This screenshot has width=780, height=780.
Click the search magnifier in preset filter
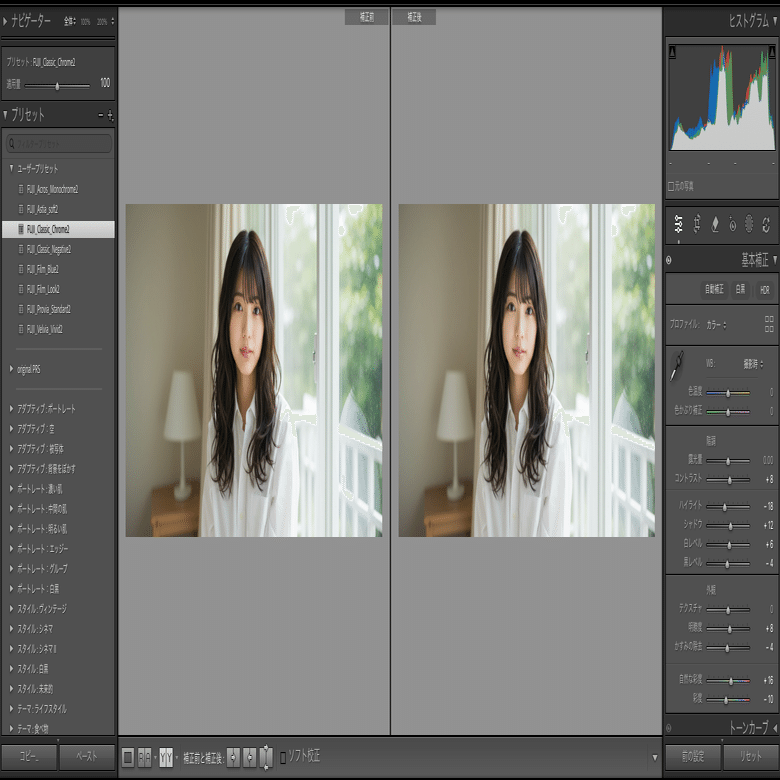click(x=12, y=144)
